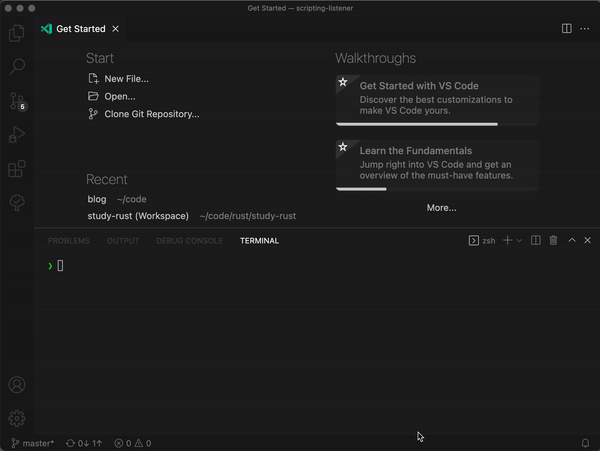600x451 pixels.
Task: Click Get Started with VS Code progress bar
Action: pyautogui.click(x=437, y=124)
